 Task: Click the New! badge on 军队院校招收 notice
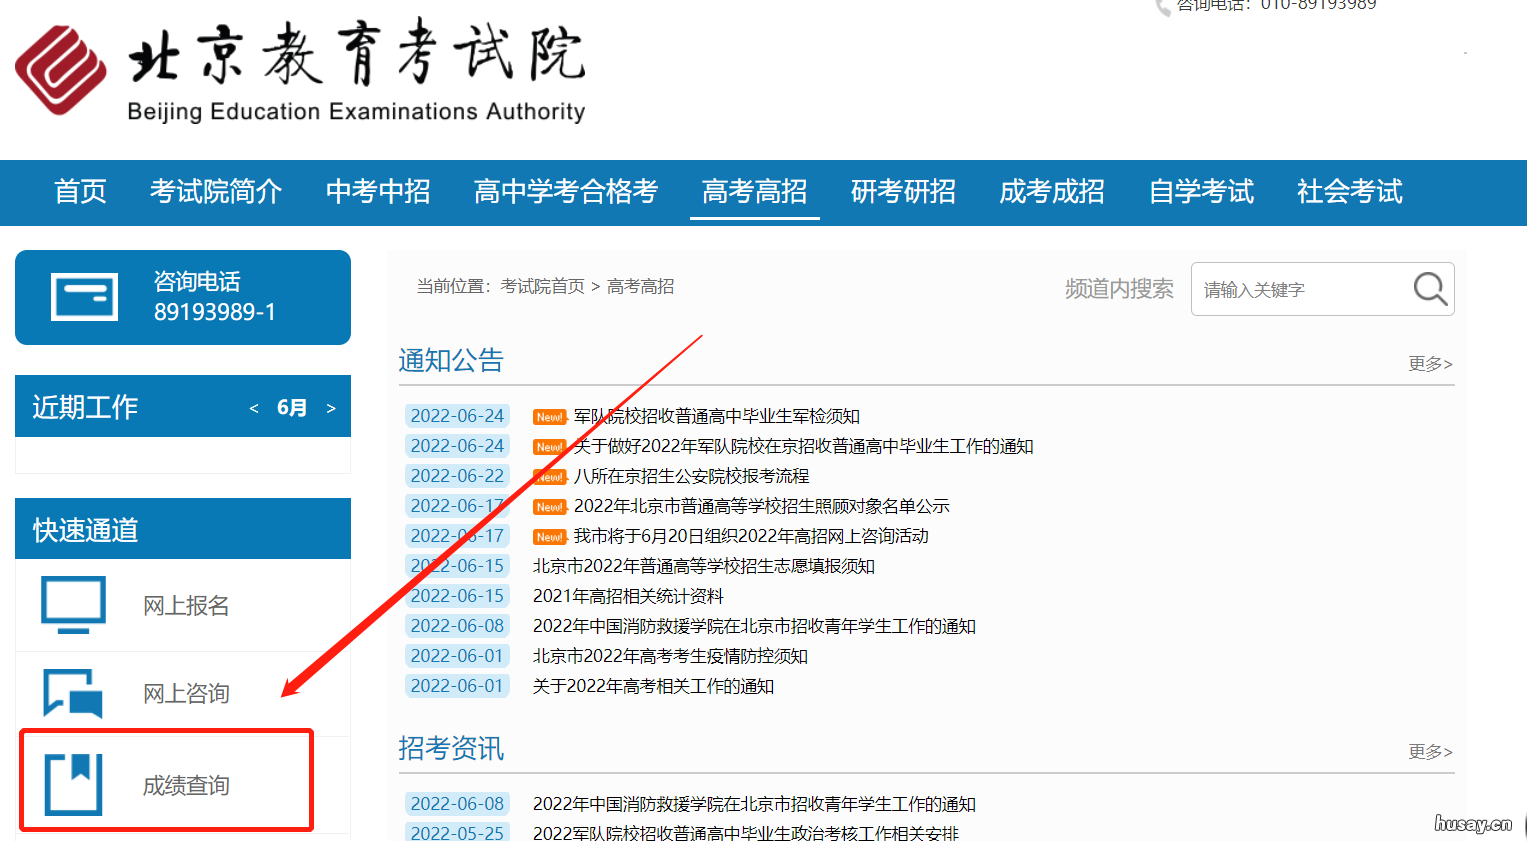[x=549, y=417]
